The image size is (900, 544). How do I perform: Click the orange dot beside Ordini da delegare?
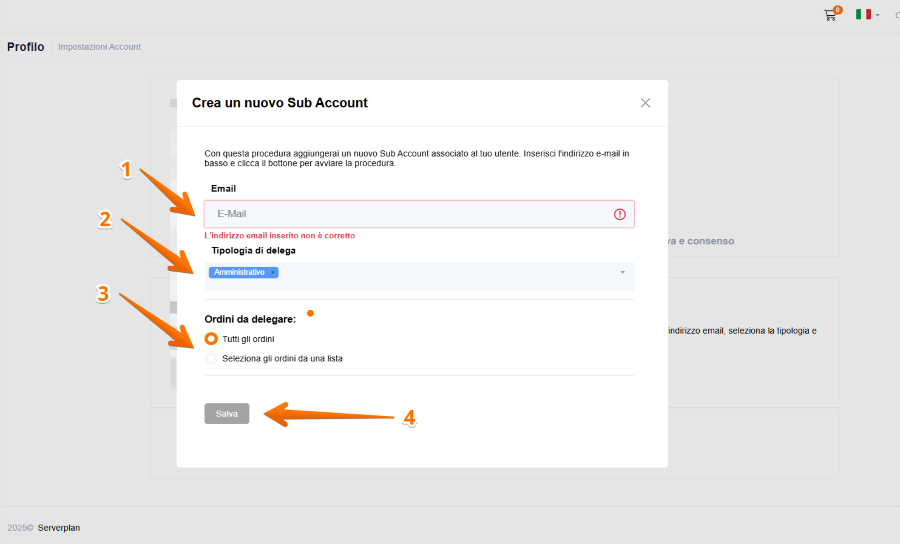pos(310,314)
